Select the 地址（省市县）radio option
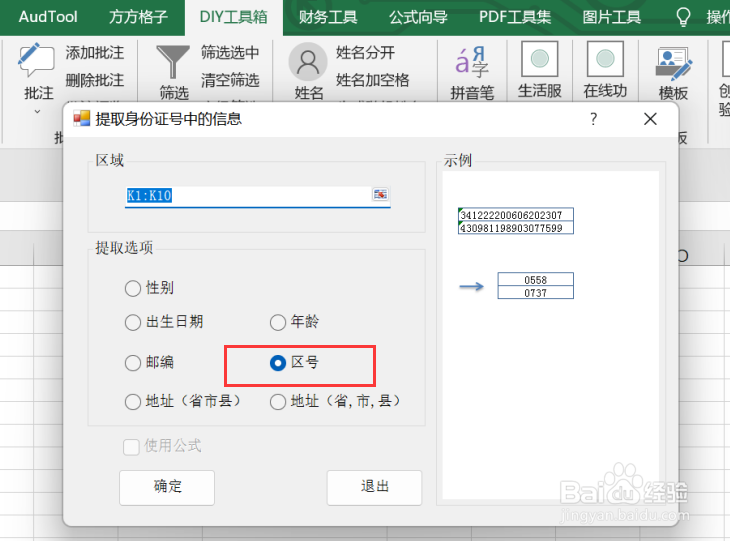This screenshot has width=730, height=541. coord(133,401)
